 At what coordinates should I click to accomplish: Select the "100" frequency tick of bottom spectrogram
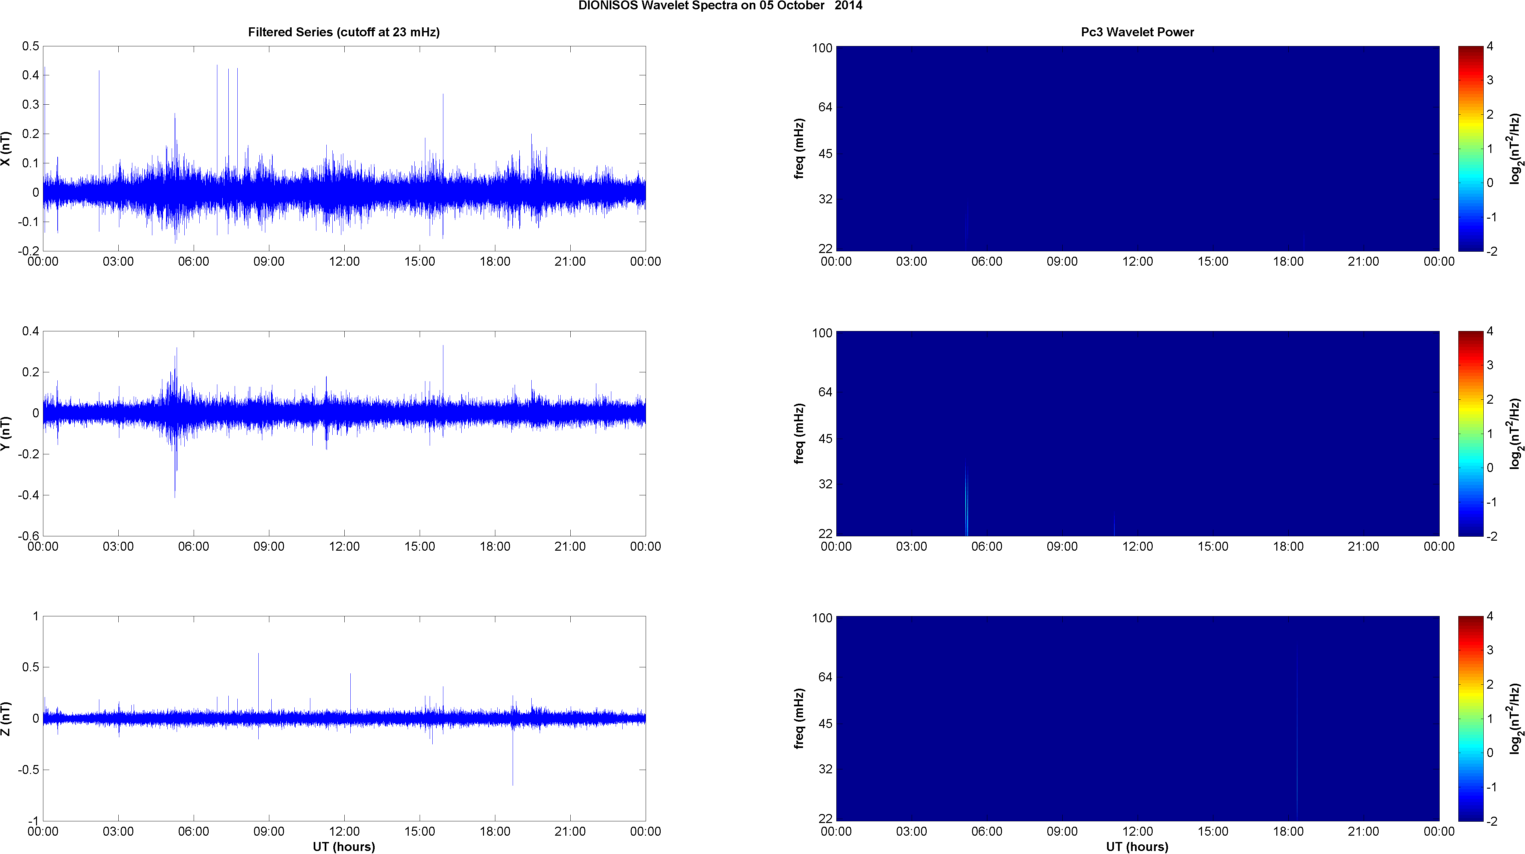pyautogui.click(x=822, y=618)
